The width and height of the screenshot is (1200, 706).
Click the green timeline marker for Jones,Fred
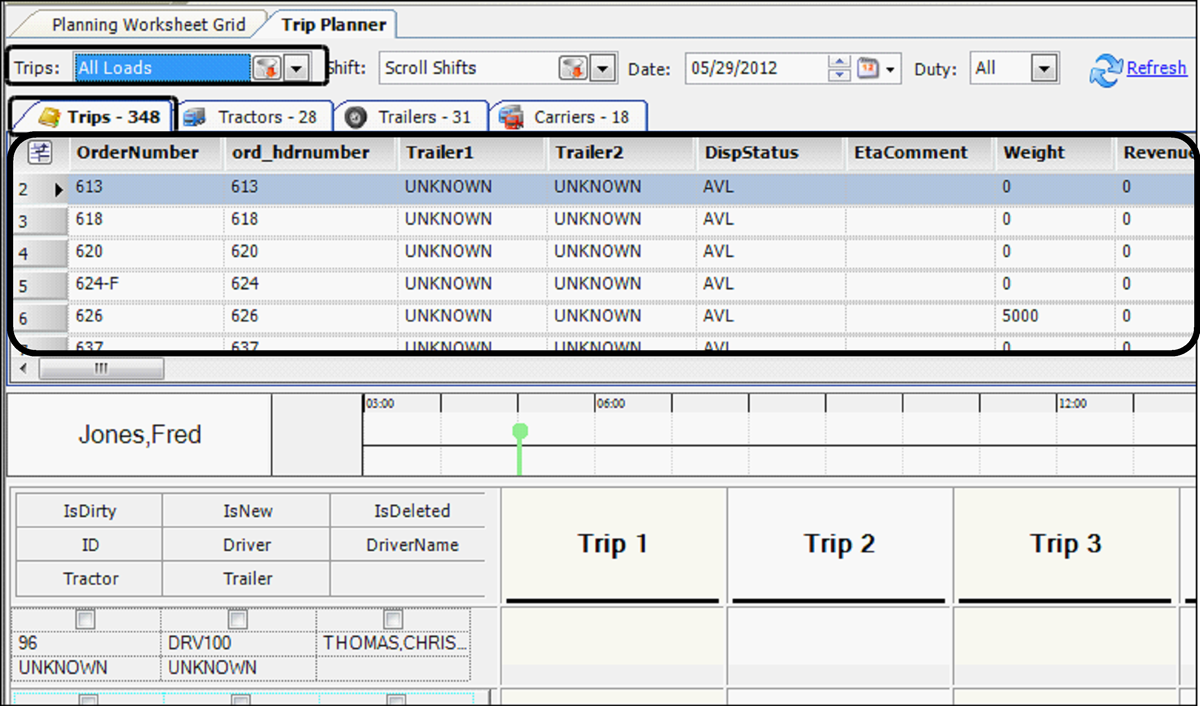pyautogui.click(x=519, y=447)
